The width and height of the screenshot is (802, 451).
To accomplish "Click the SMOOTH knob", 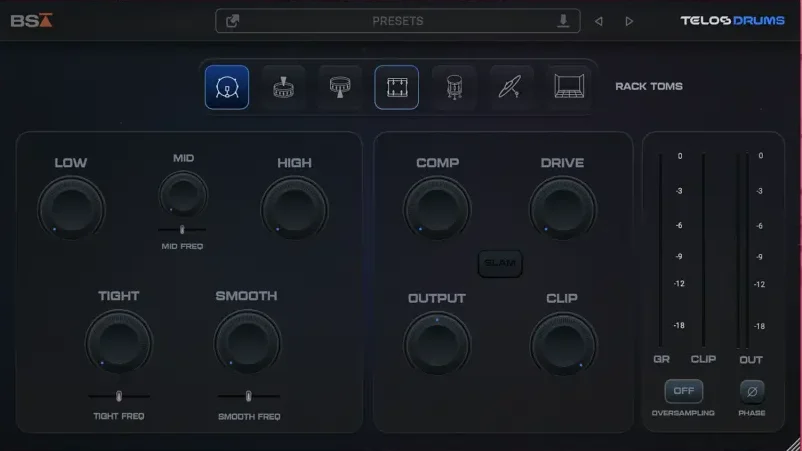I will [247, 342].
